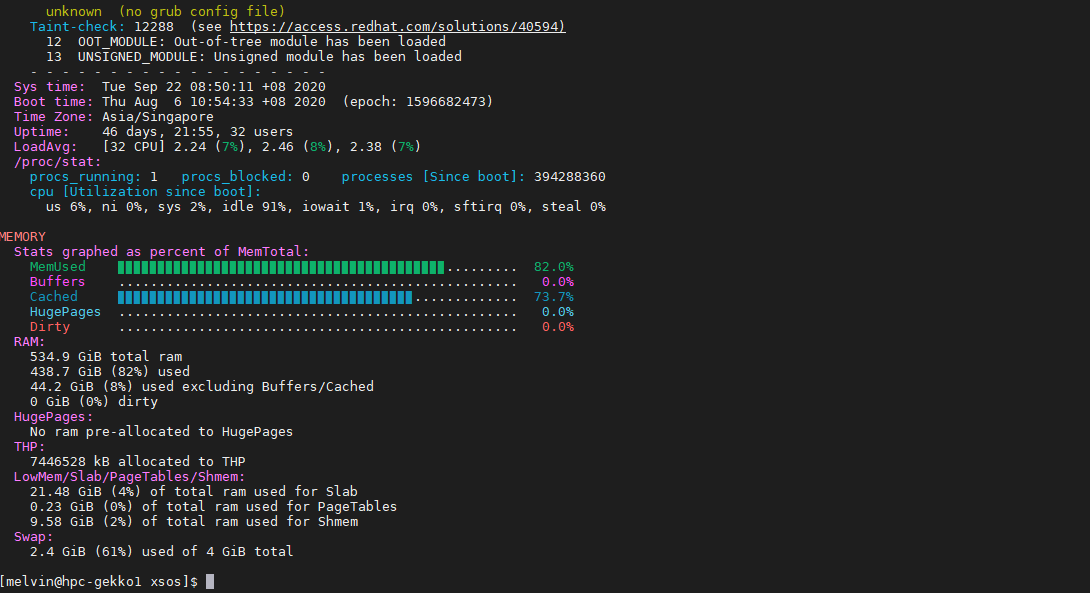Image resolution: width=1090 pixels, height=593 pixels.
Task: Click the MemUsed green usage bar
Action: [281, 267]
